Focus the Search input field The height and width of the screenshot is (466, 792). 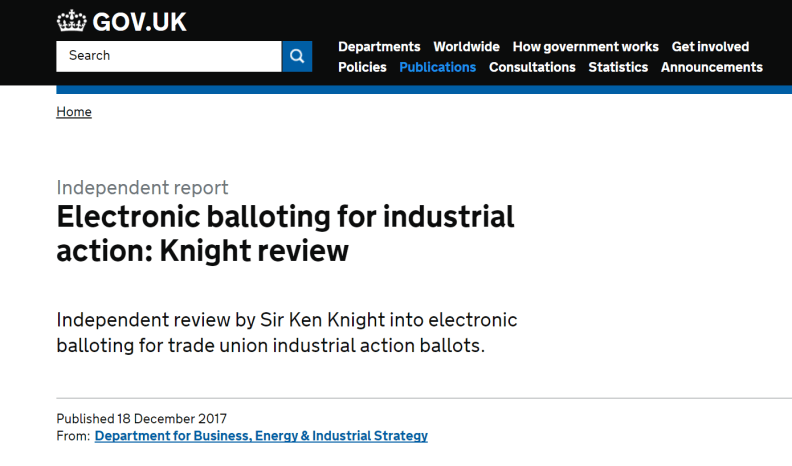[168, 56]
